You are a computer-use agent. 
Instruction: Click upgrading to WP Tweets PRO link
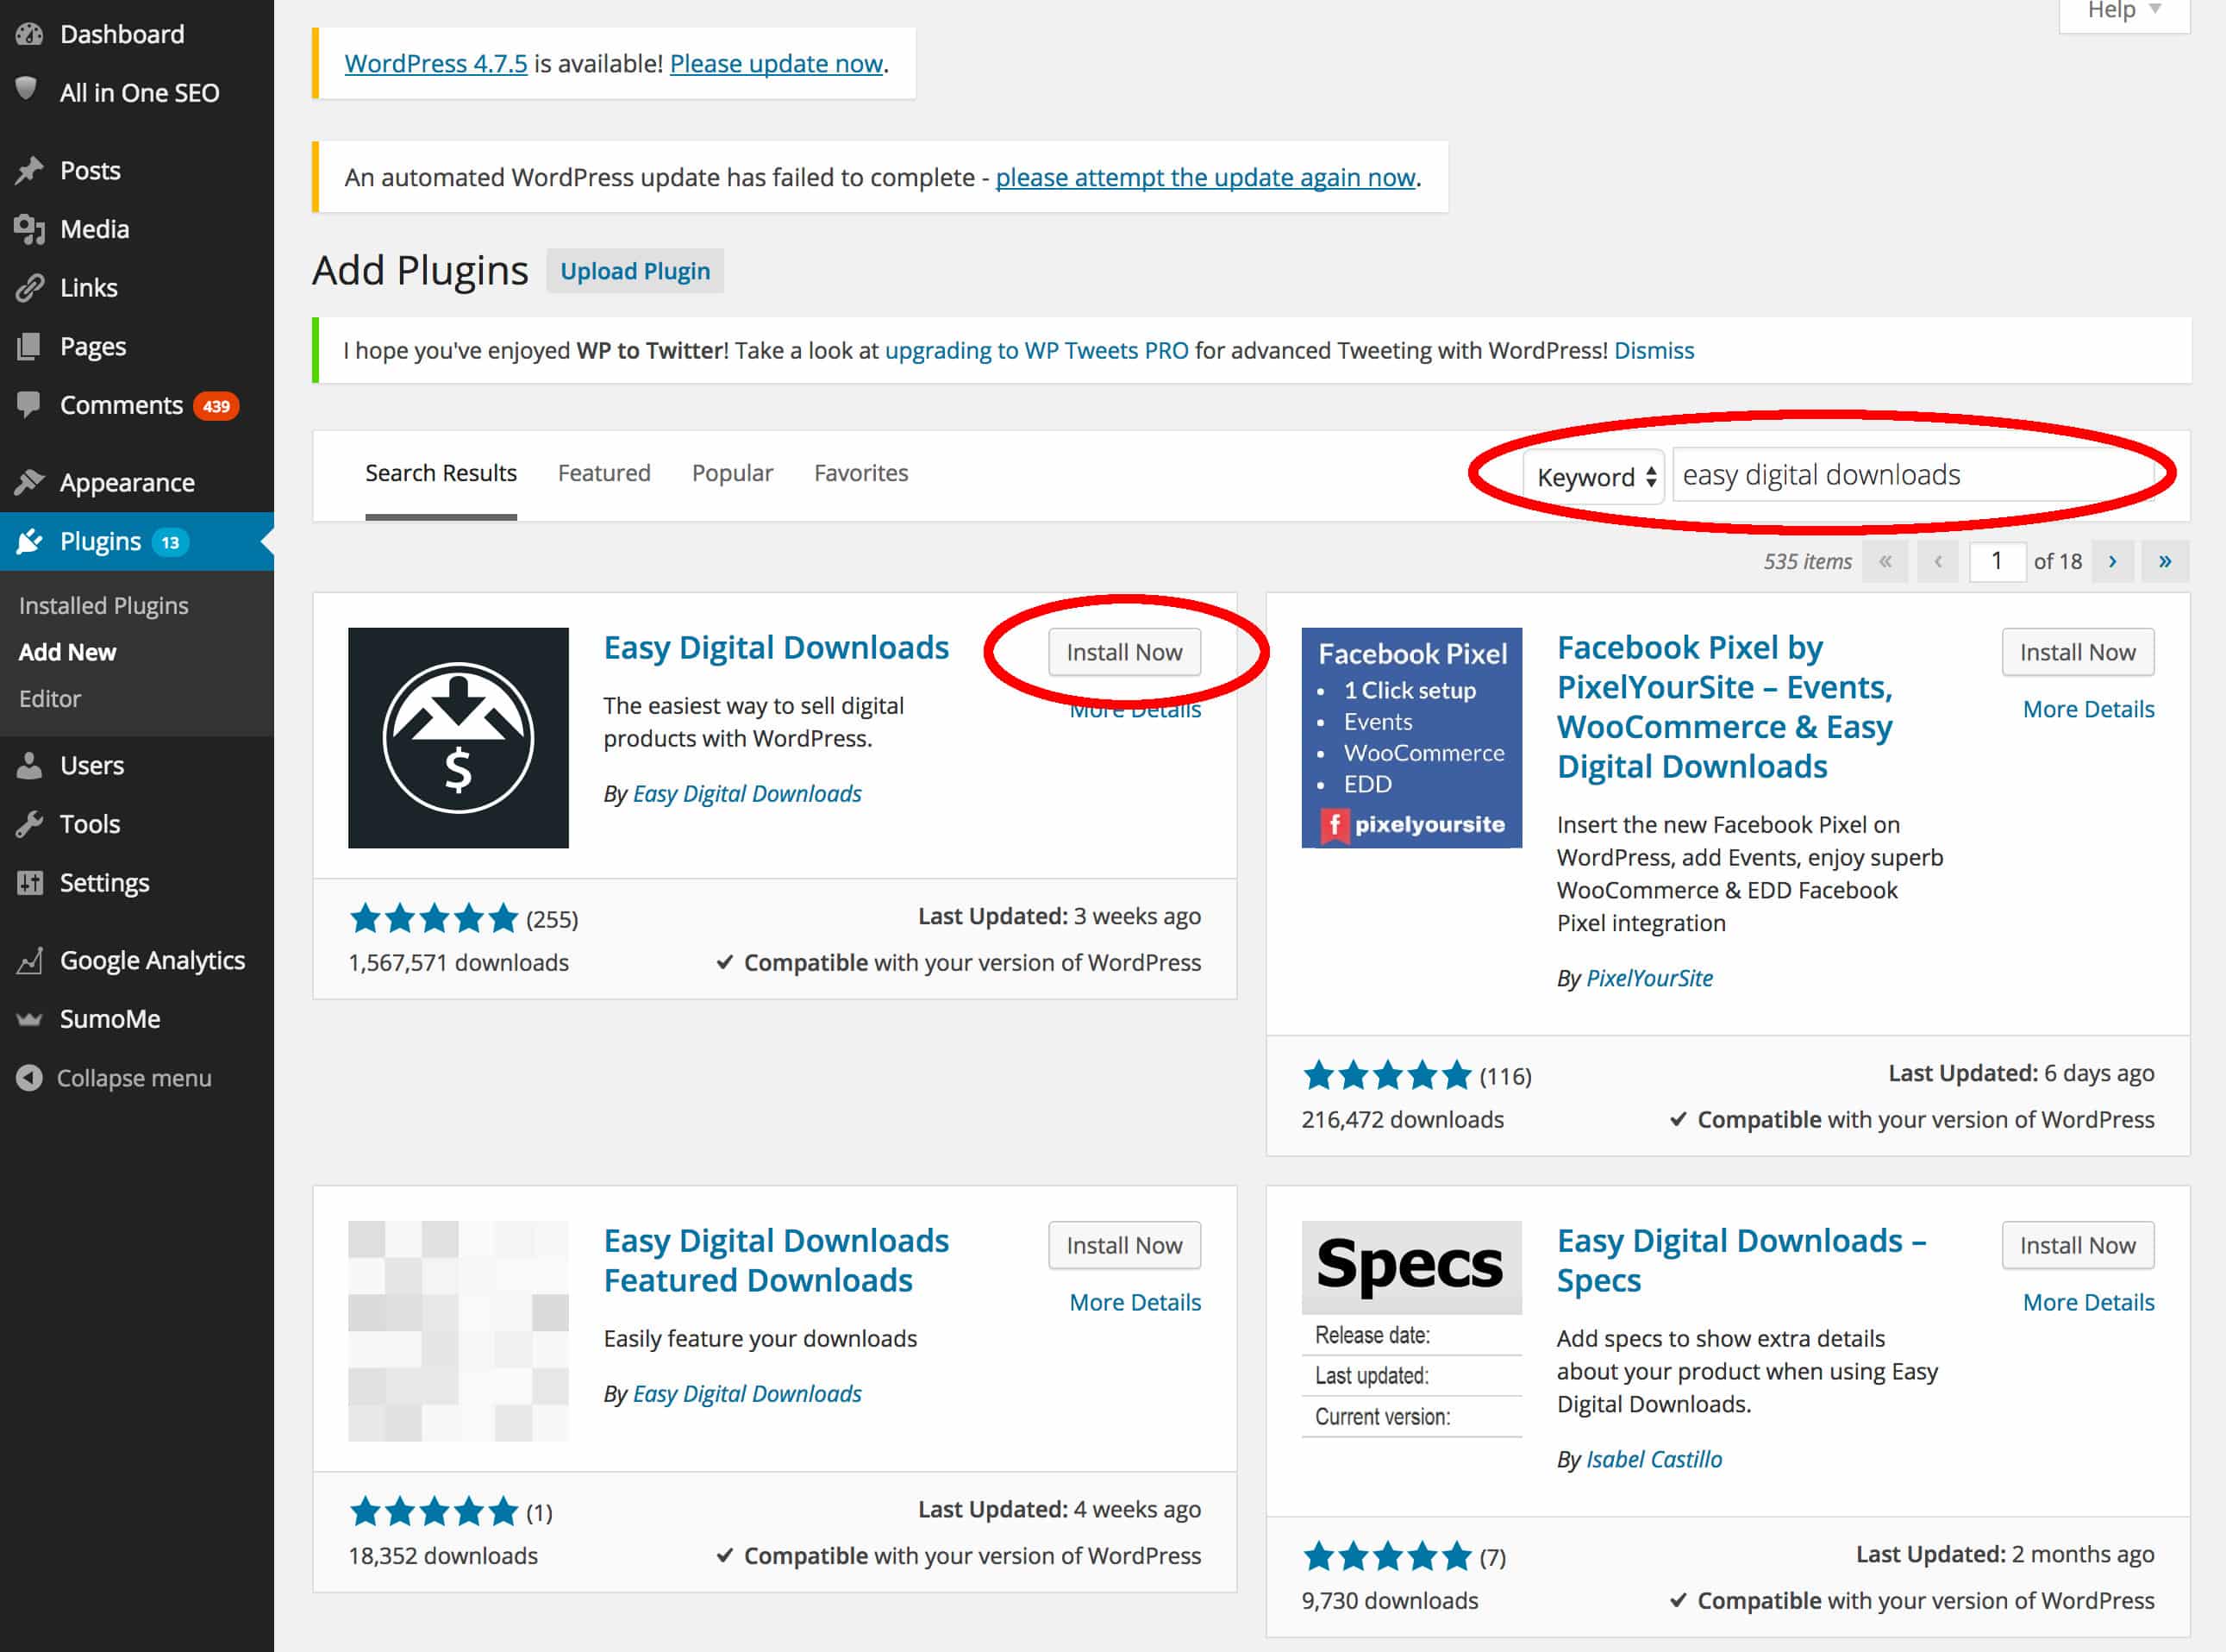coord(1037,350)
